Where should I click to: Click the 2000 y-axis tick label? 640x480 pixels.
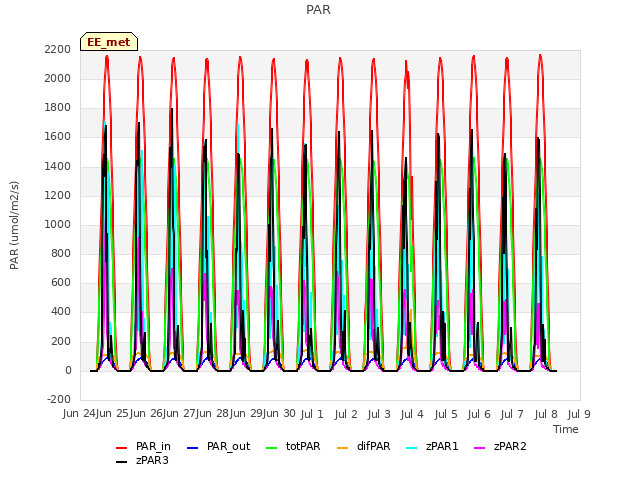(58, 78)
